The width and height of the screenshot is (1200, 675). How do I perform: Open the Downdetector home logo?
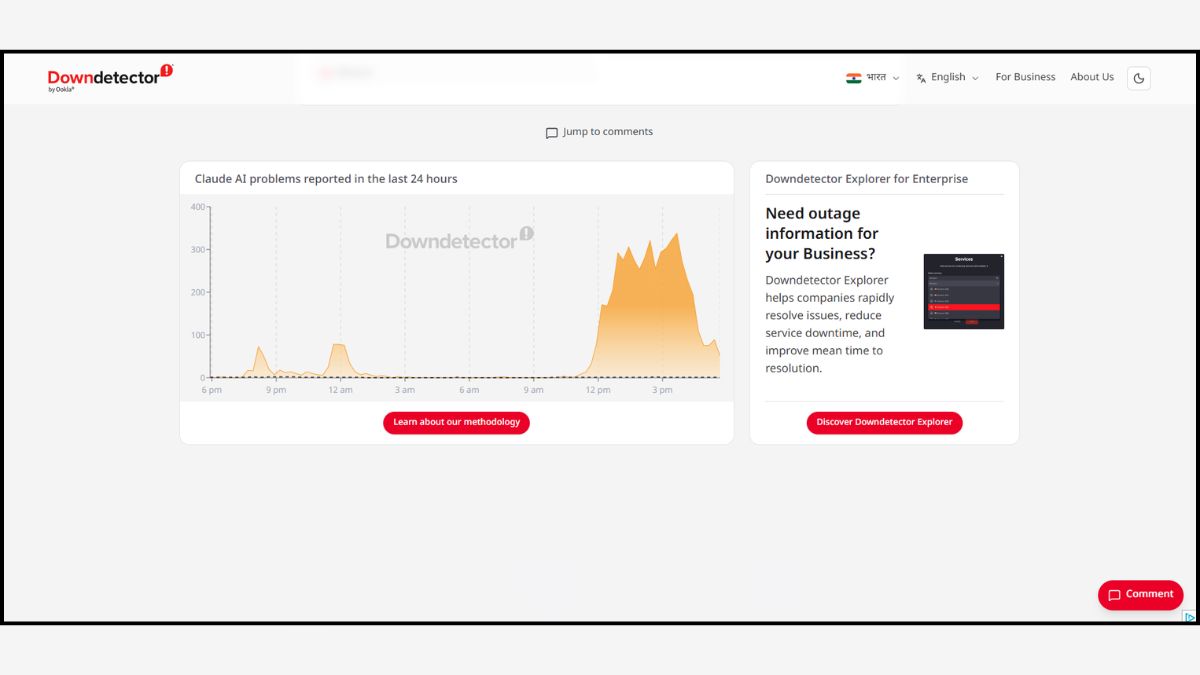(110, 78)
